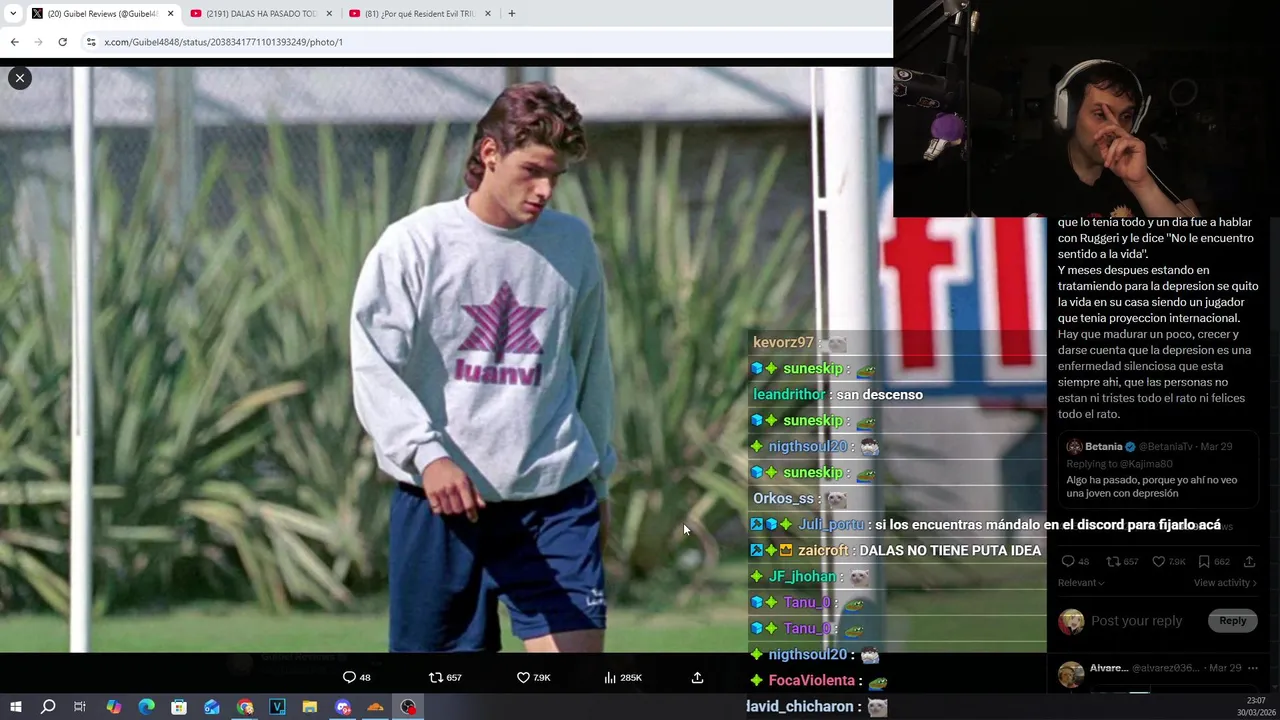Bookmark the post (662 bookmark icon)
The height and width of the screenshot is (720, 1280).
[1214, 561]
